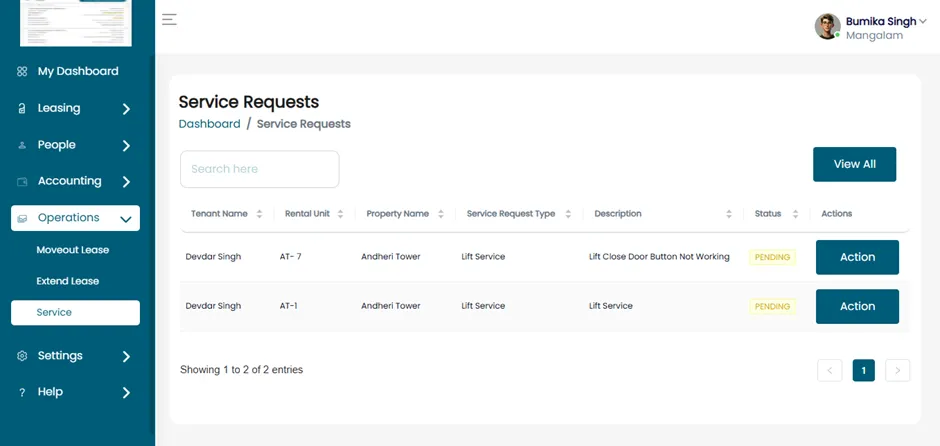Viewport: 940px width, 446px height.
Task: Click 'Lift Close Door Button Not Working' description
Action: [x=659, y=257]
